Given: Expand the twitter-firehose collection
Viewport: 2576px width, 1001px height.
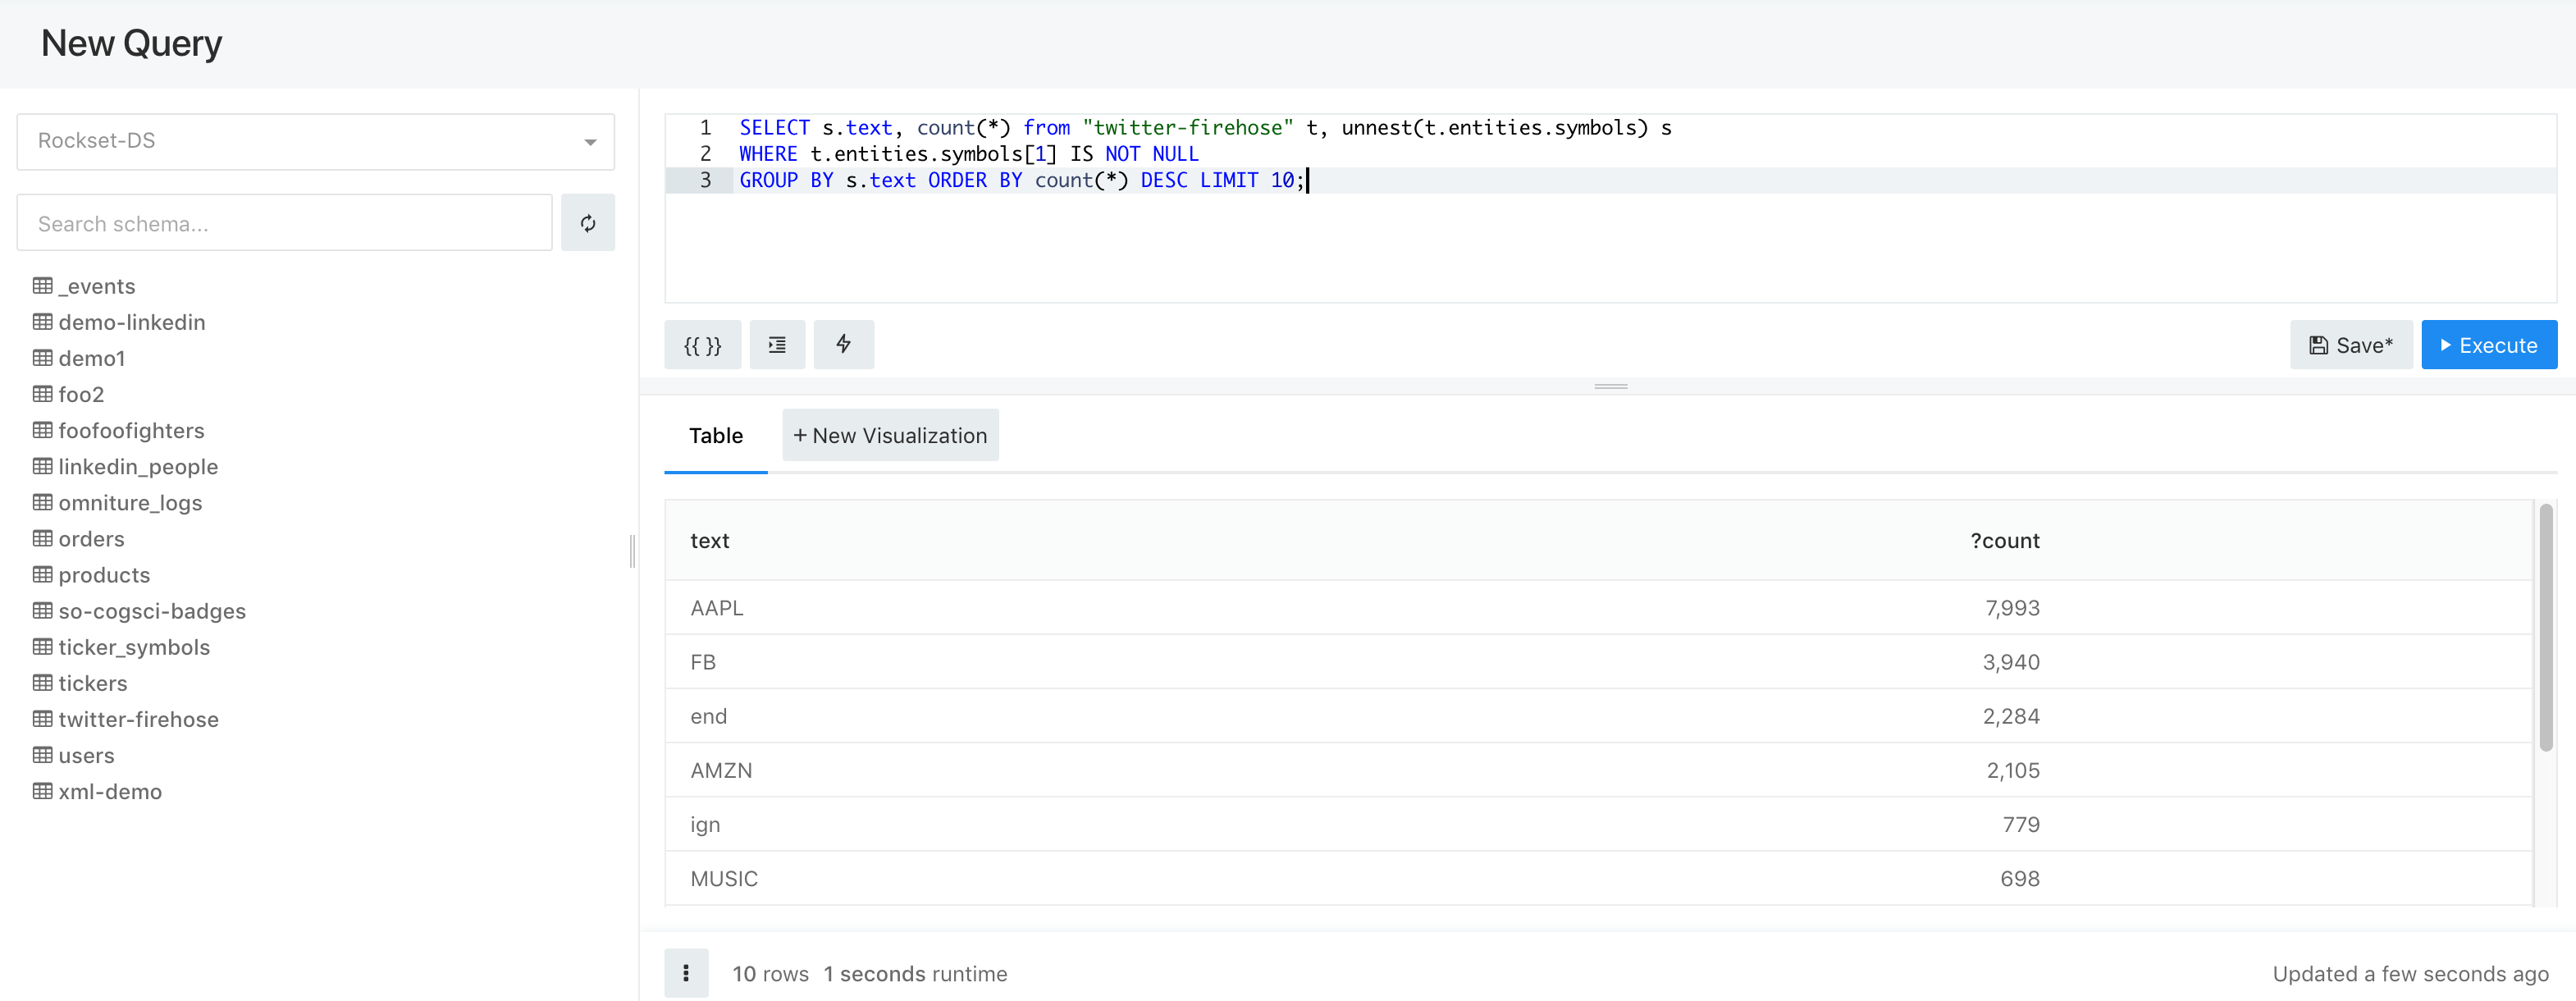Looking at the screenshot, I should pyautogui.click(x=138, y=718).
